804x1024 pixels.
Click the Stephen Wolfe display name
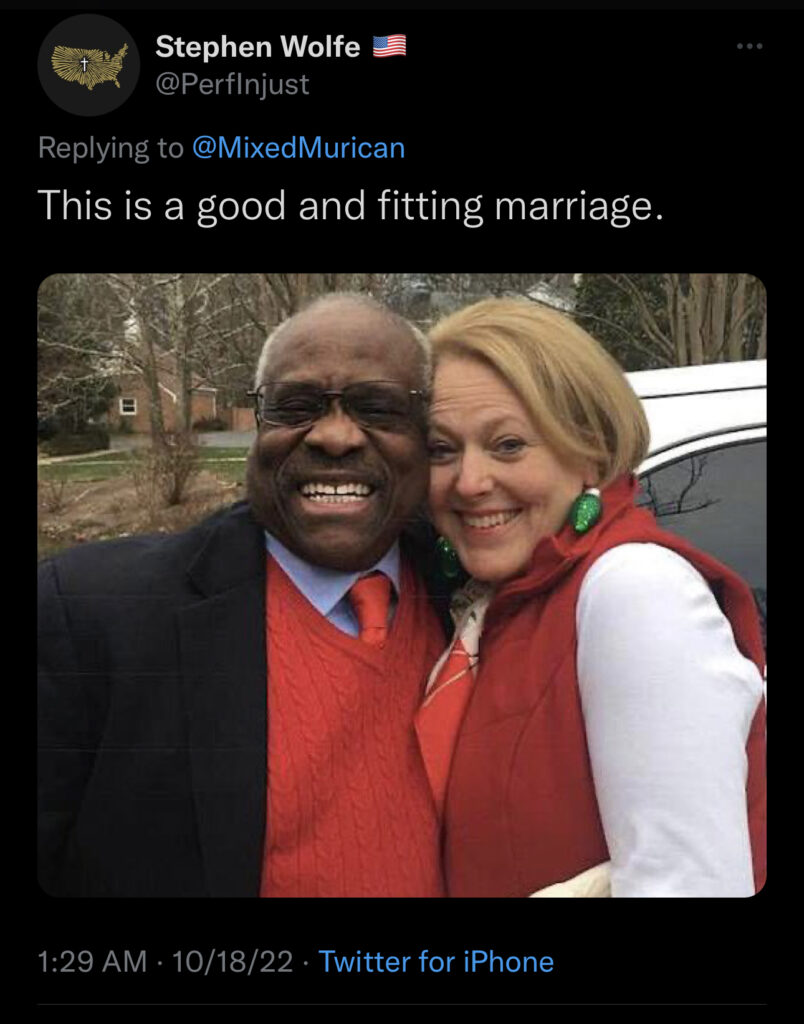(x=258, y=46)
